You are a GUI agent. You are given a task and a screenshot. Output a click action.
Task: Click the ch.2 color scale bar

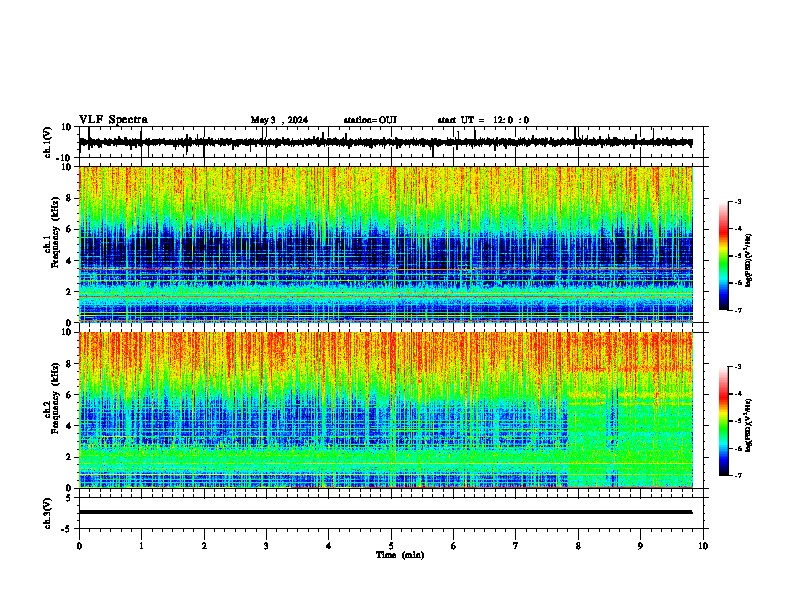pos(724,421)
